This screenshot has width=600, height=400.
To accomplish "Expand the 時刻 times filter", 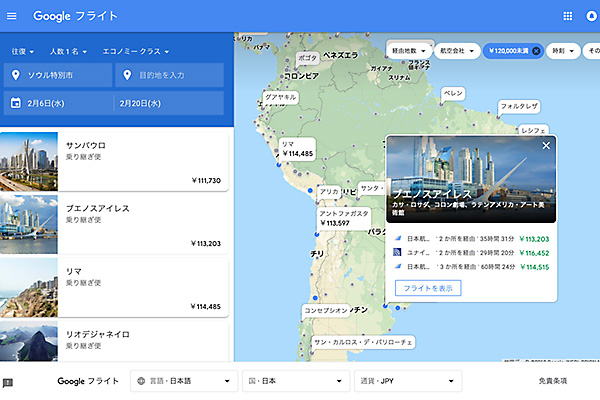I will pyautogui.click(x=563, y=51).
